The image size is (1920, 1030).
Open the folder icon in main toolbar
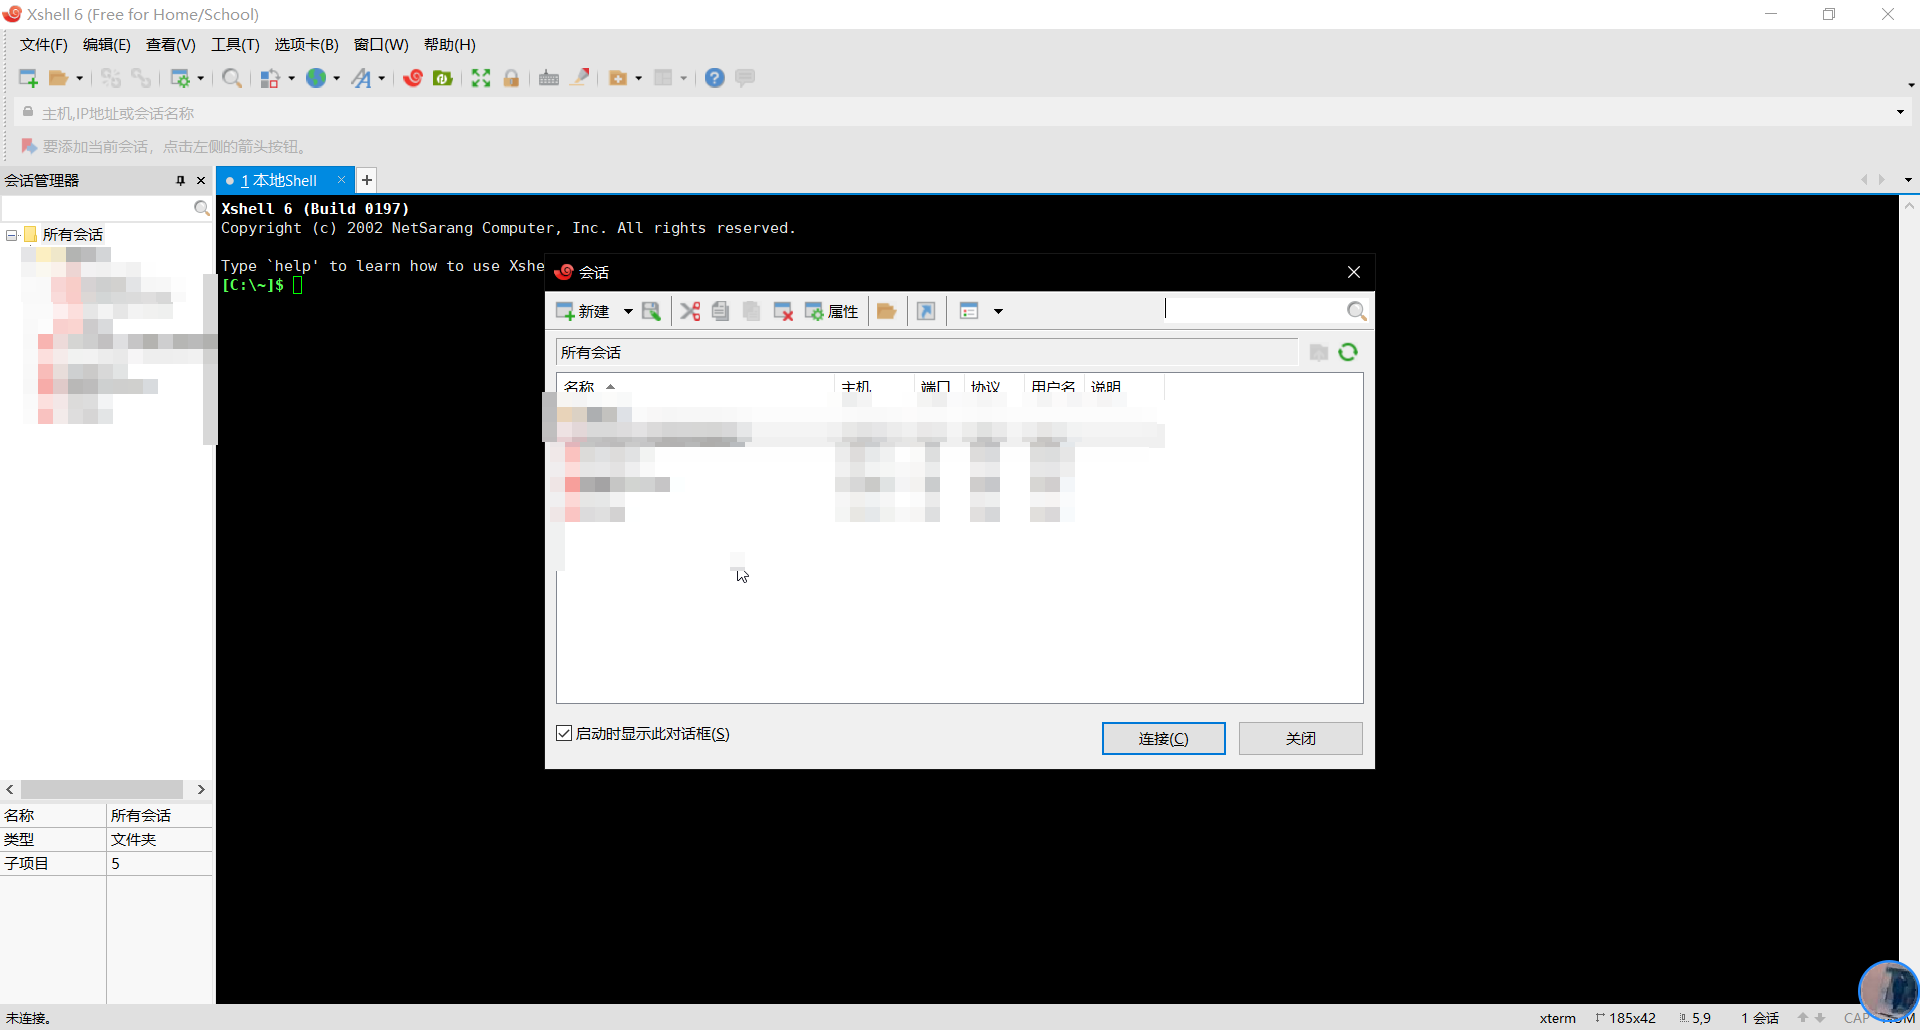click(59, 78)
